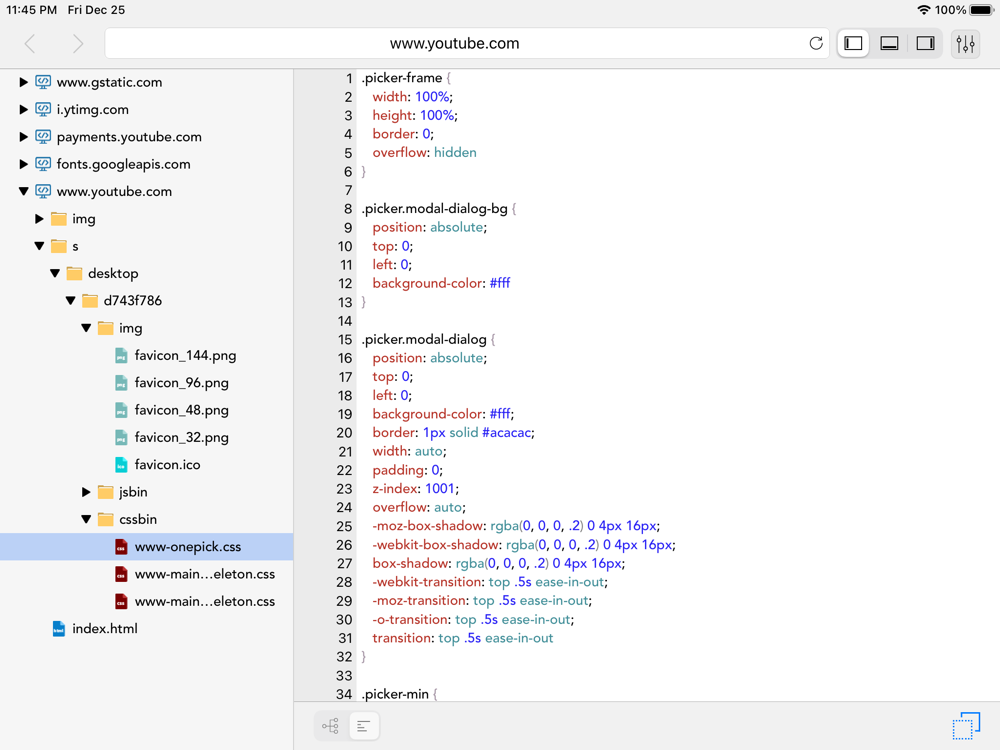The image size is (1000, 750).
Task: Go back with the left arrow
Action: 30,43
